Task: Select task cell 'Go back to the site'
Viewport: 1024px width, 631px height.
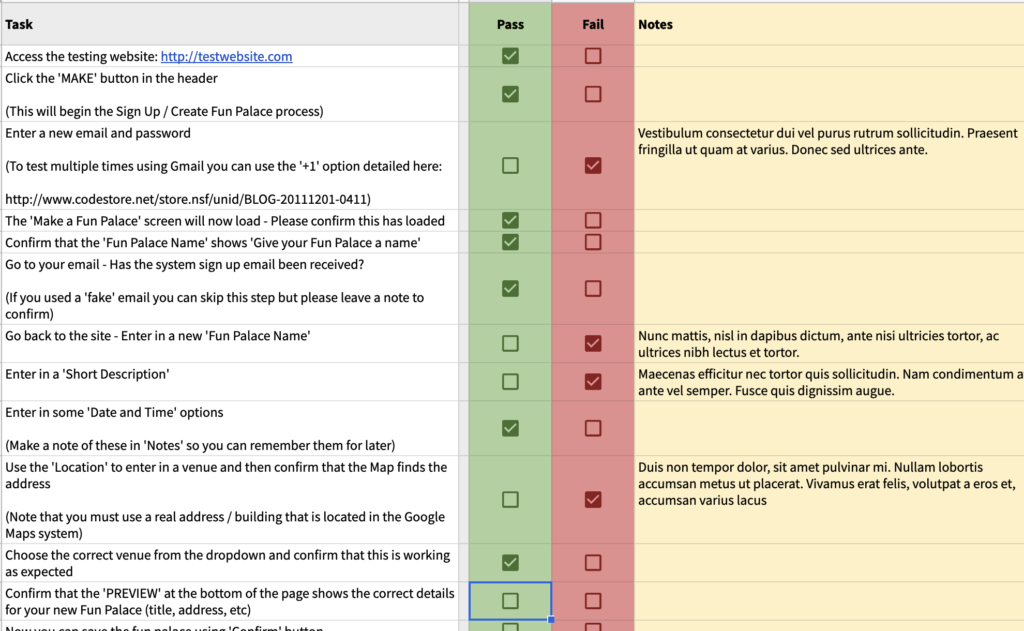Action: pyautogui.click(x=230, y=344)
